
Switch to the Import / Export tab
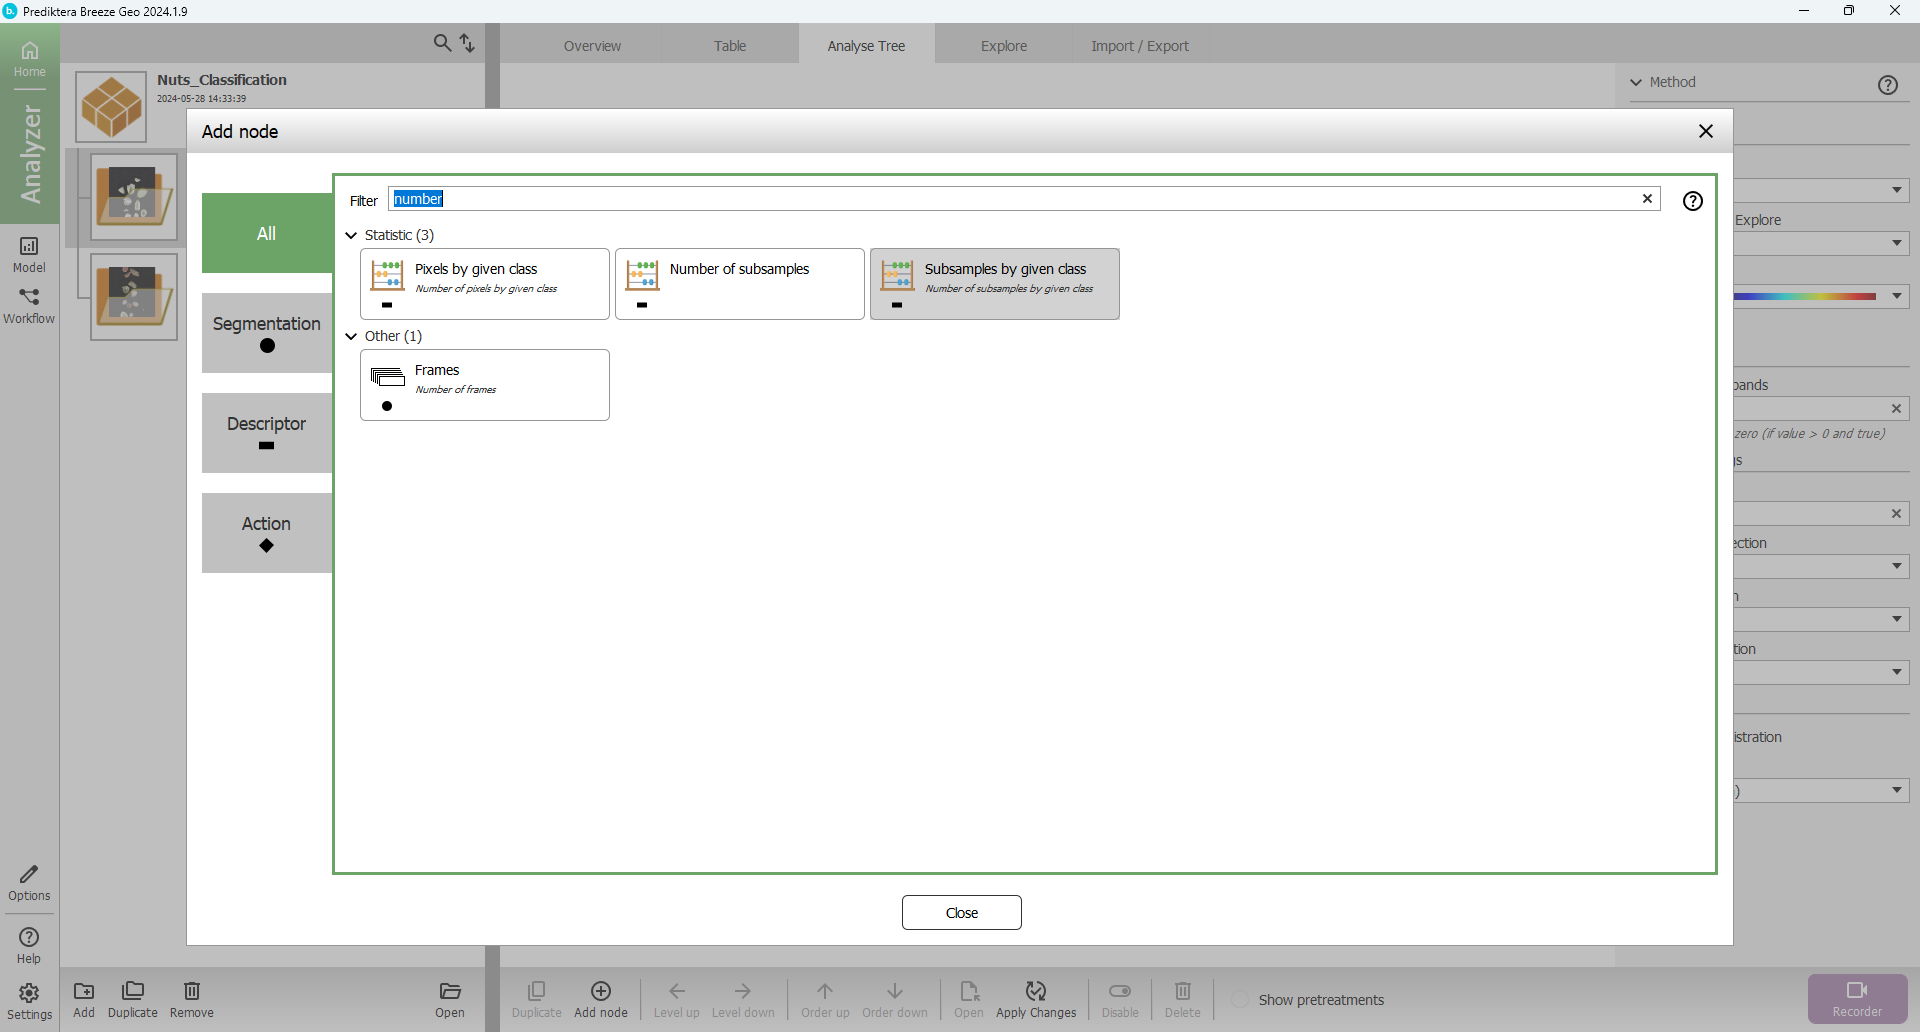pyautogui.click(x=1139, y=46)
